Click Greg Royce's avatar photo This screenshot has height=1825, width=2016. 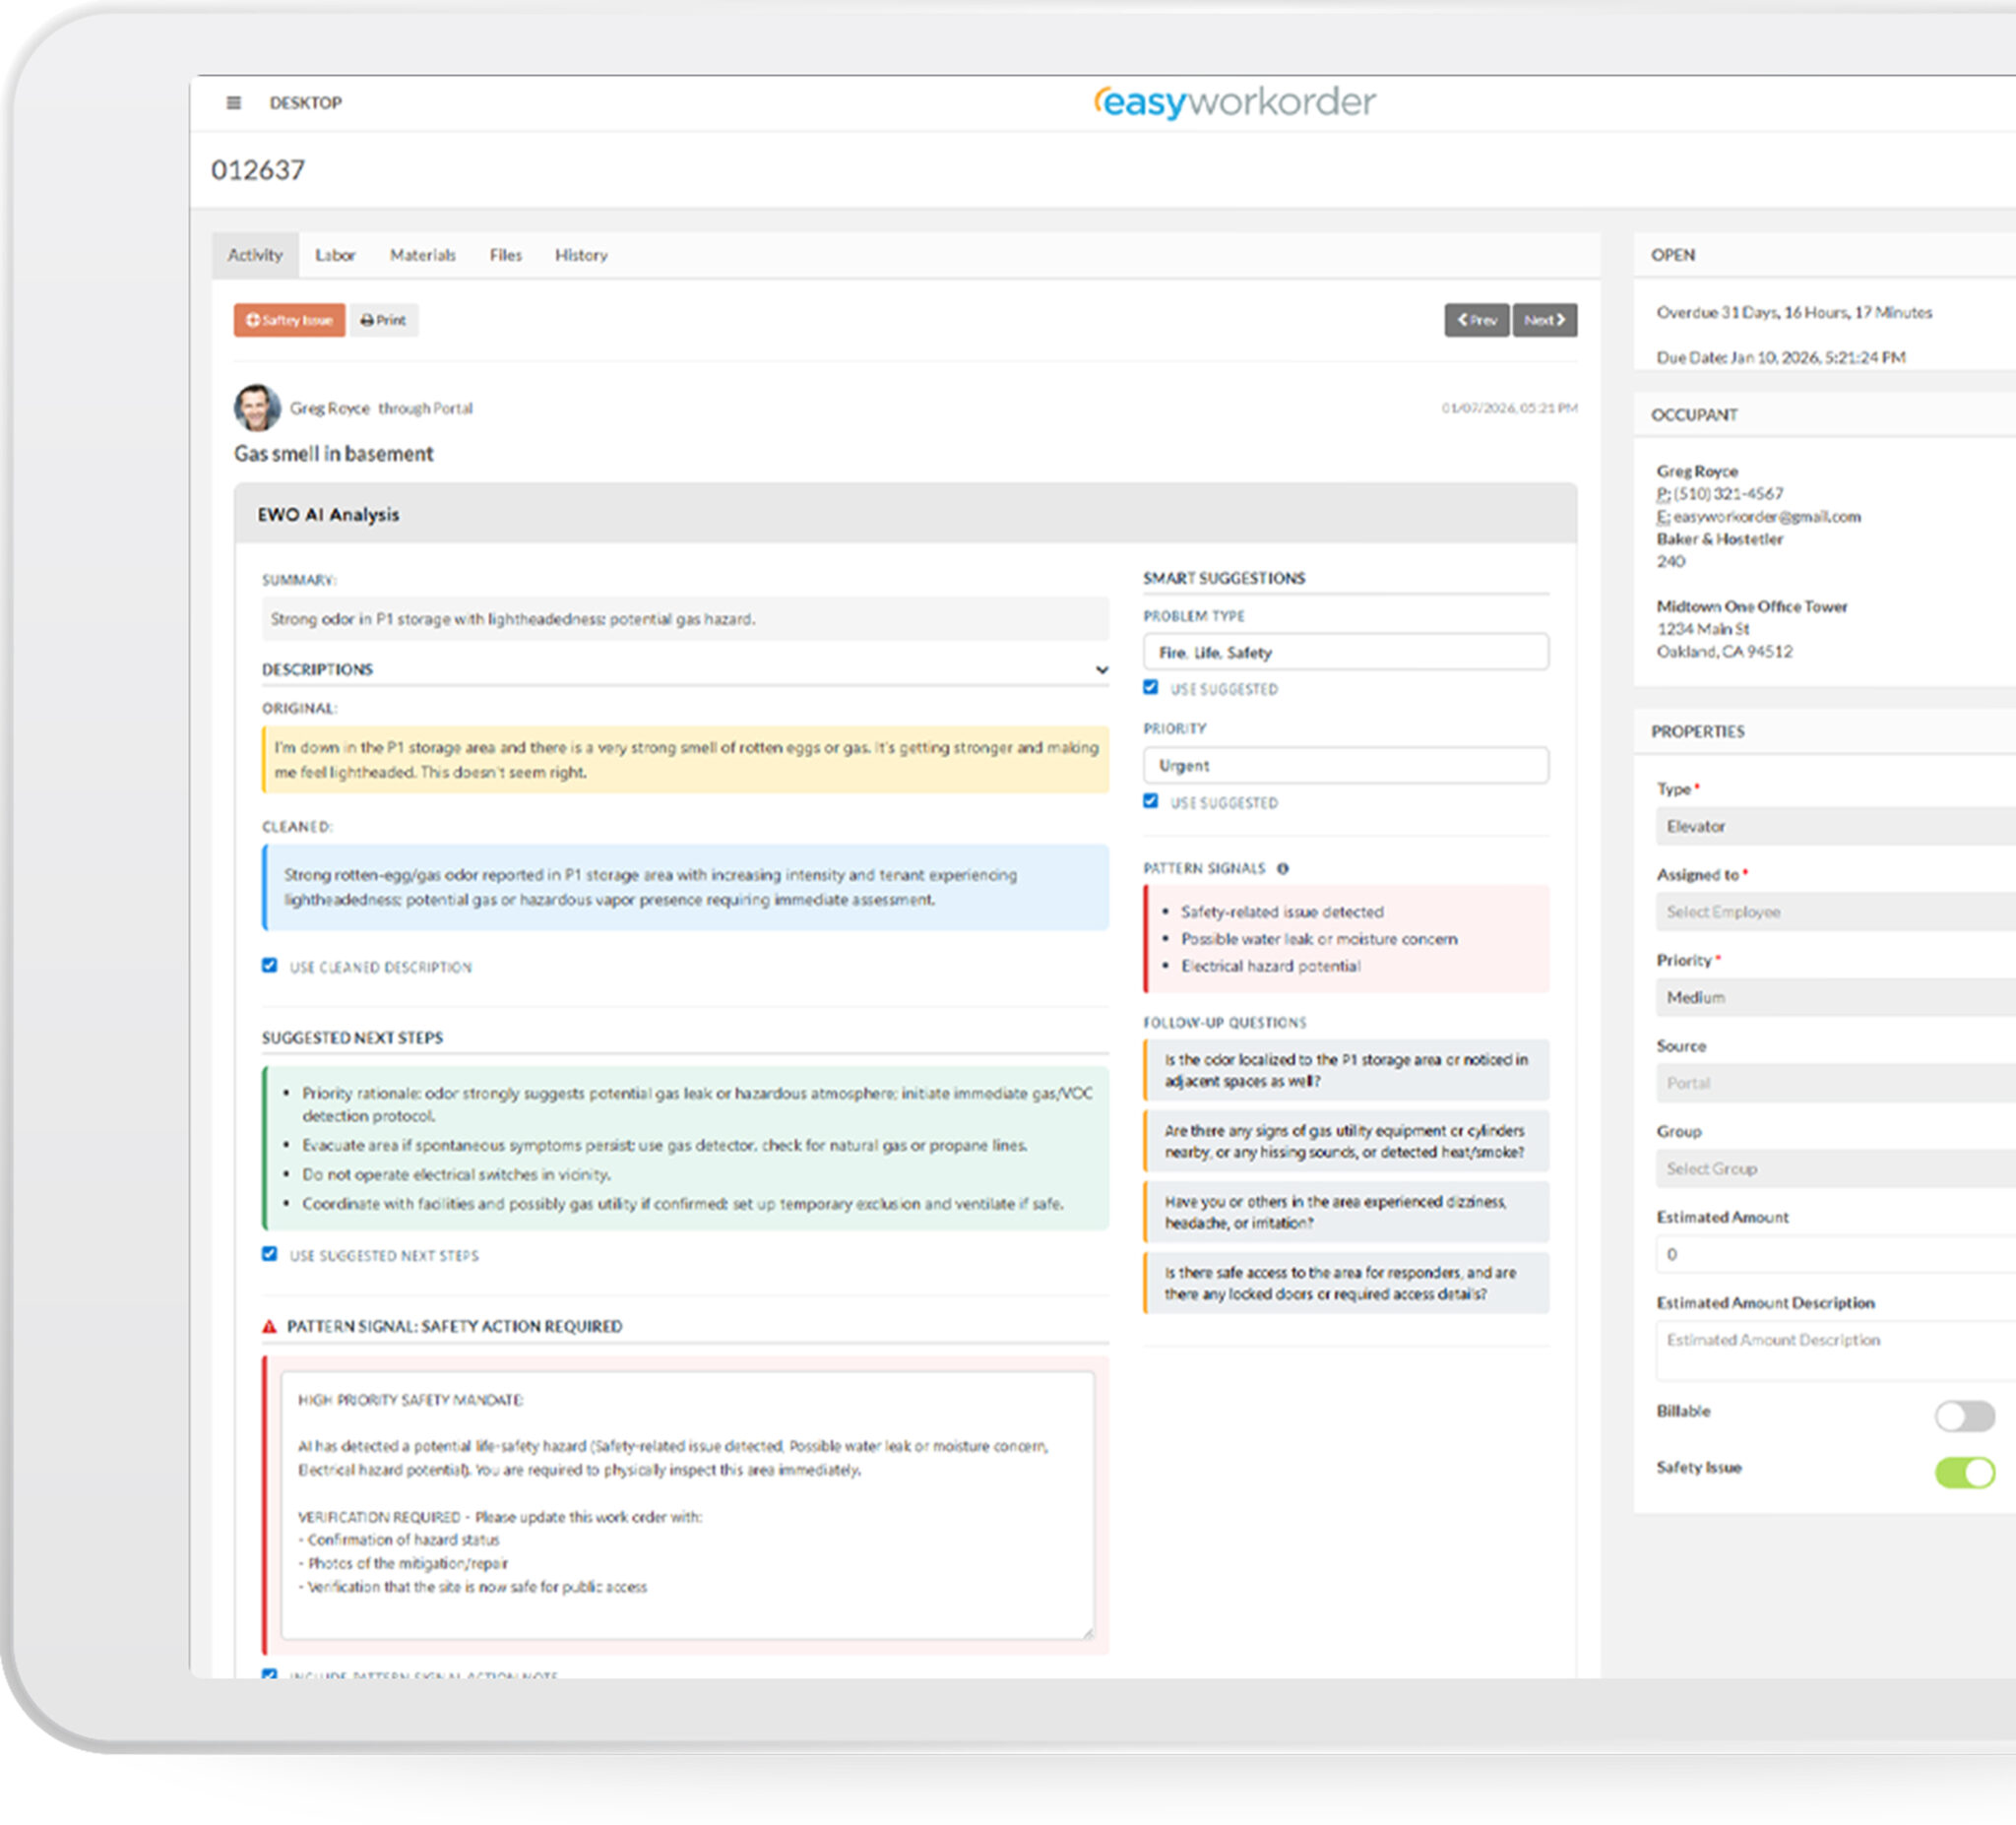[257, 408]
